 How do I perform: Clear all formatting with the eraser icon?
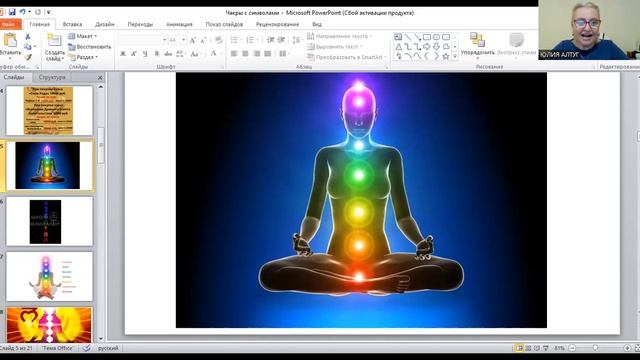(x=219, y=40)
